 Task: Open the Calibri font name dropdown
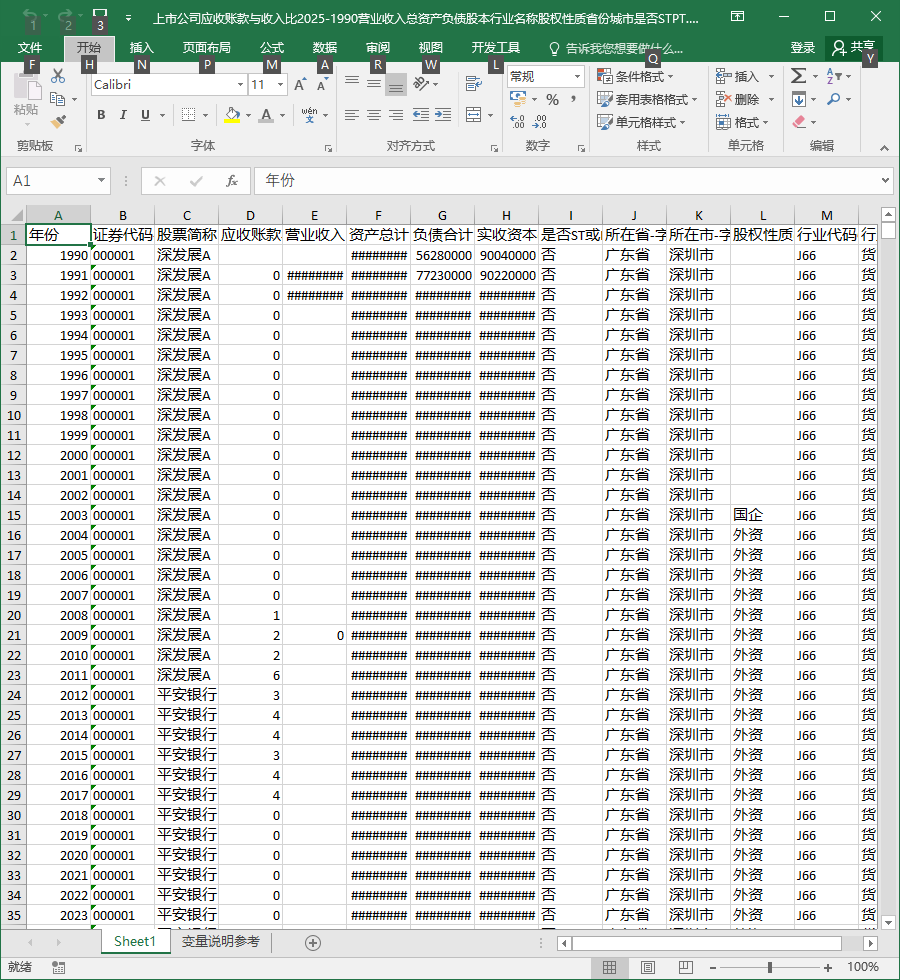241,84
